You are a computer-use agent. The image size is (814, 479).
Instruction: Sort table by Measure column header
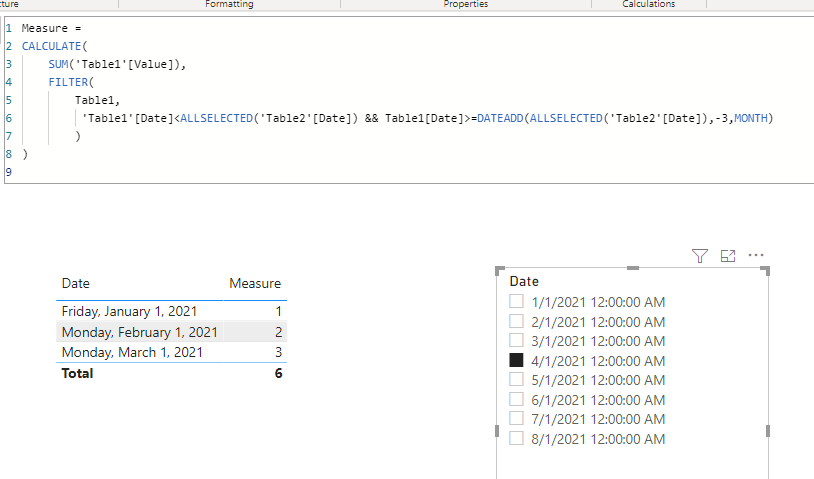point(255,283)
